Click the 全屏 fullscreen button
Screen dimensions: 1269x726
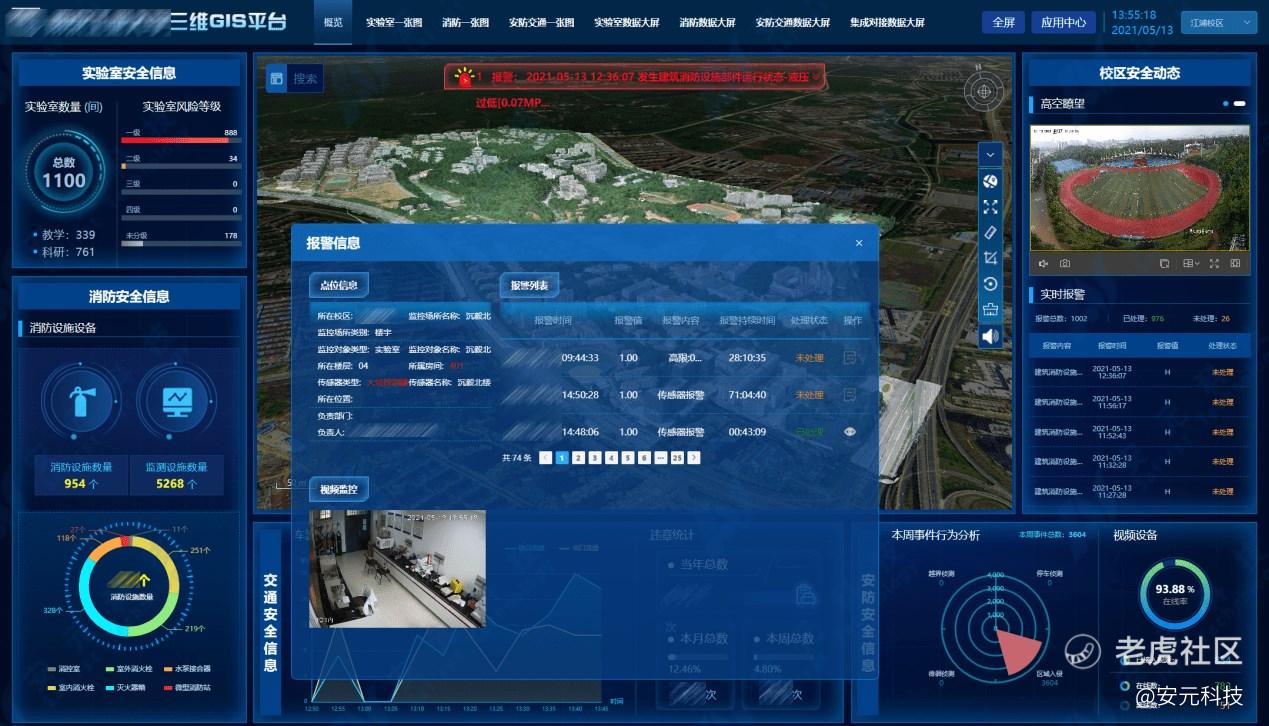click(x=1004, y=22)
